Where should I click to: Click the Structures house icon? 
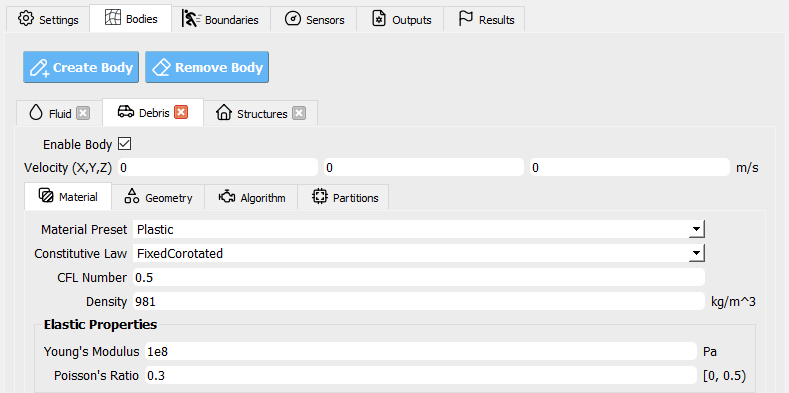click(223, 113)
